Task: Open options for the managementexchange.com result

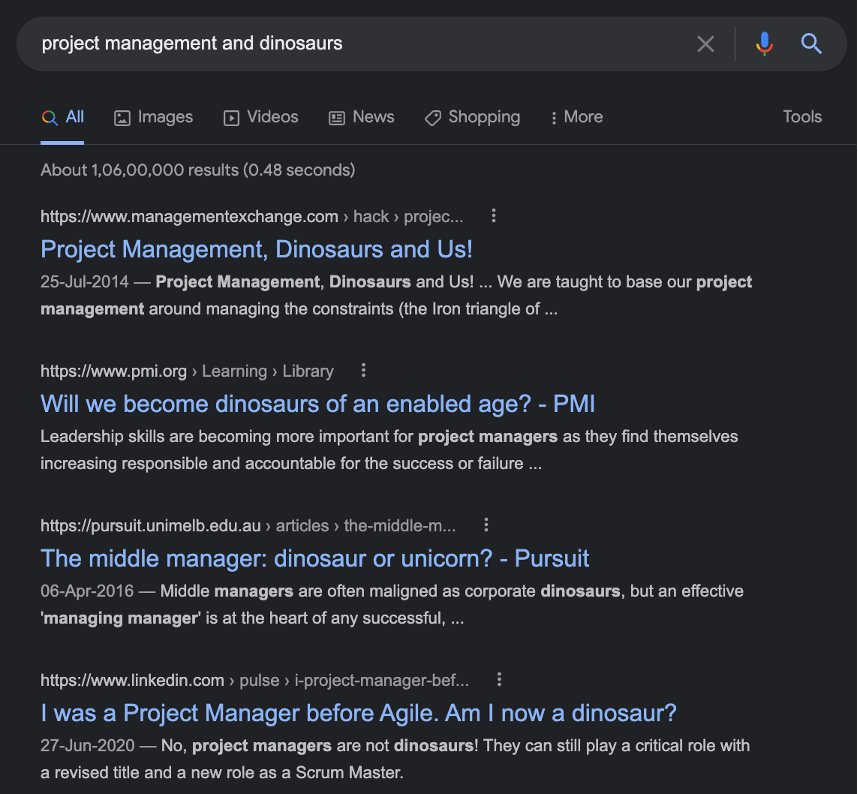Action: pyautogui.click(x=493, y=216)
